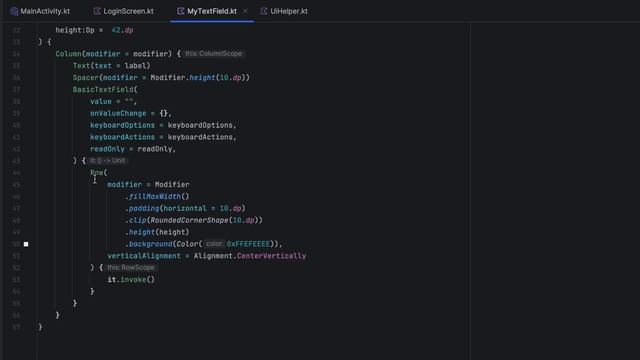Click the 'this: ColumnScope' inlay hint

click(x=213, y=54)
